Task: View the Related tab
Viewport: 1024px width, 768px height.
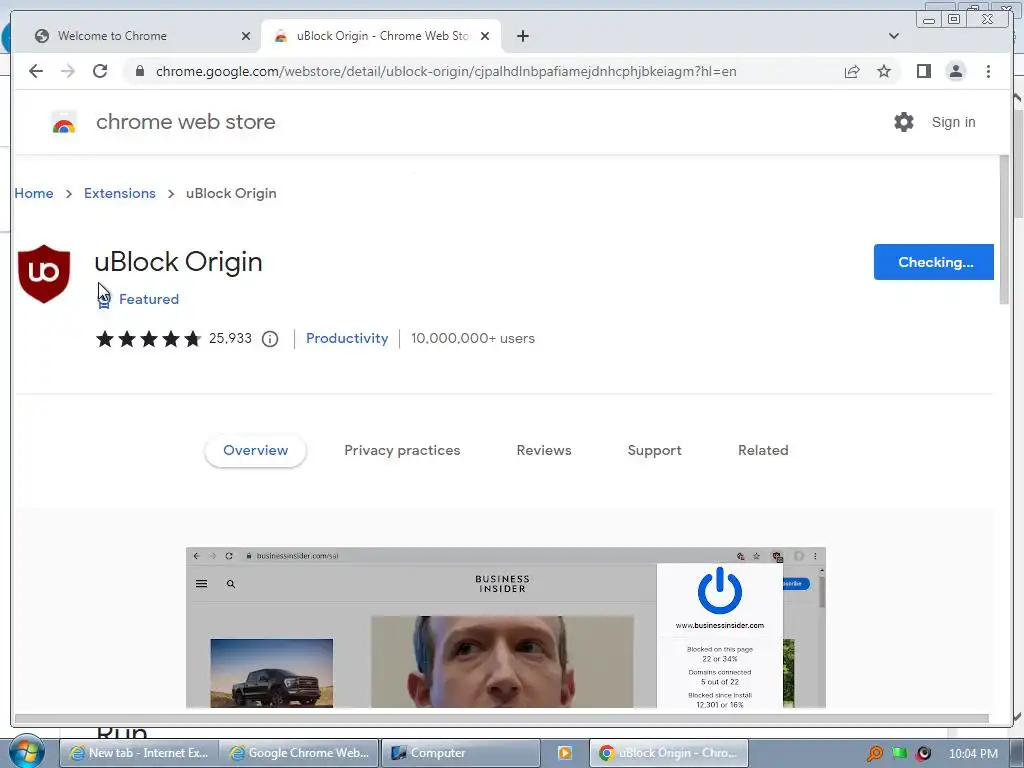Action: [763, 451]
